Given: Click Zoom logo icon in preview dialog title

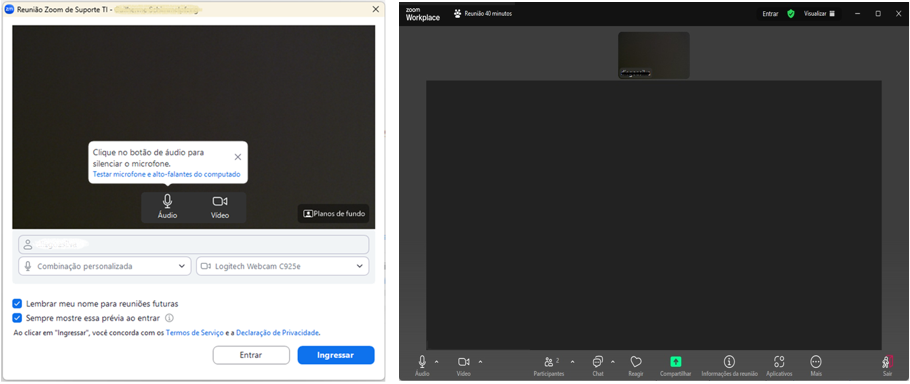Looking at the screenshot, I should click(x=9, y=9).
